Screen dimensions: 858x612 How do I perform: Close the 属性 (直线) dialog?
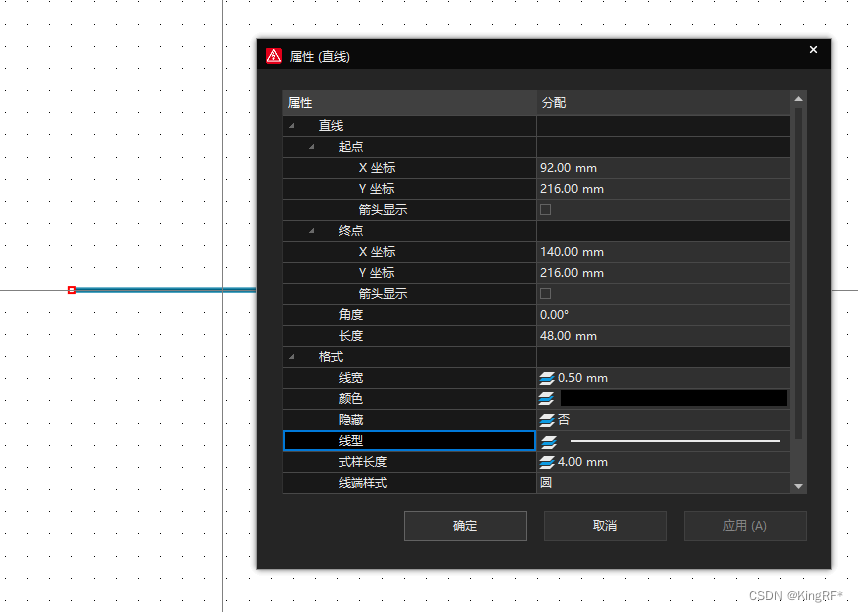point(813,50)
